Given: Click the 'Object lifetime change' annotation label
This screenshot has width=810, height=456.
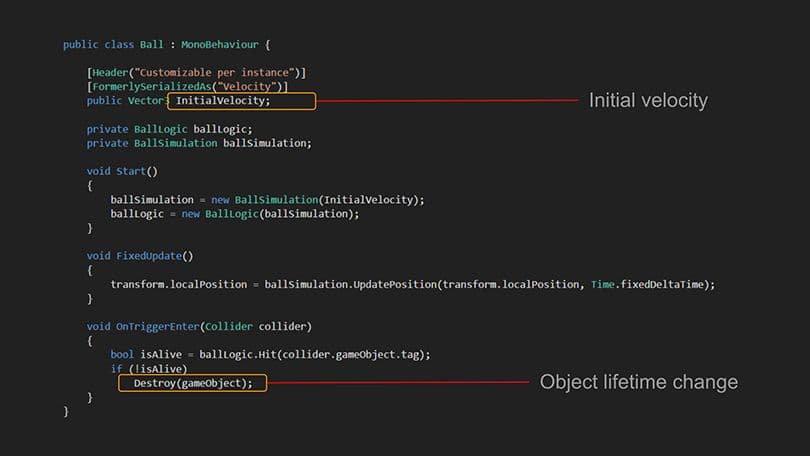Looking at the screenshot, I should (638, 382).
